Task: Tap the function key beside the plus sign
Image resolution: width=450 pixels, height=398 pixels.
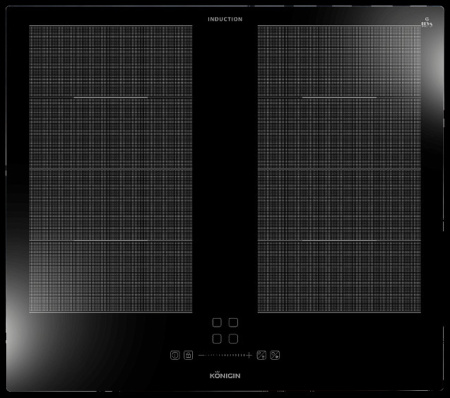Action: (x=262, y=355)
